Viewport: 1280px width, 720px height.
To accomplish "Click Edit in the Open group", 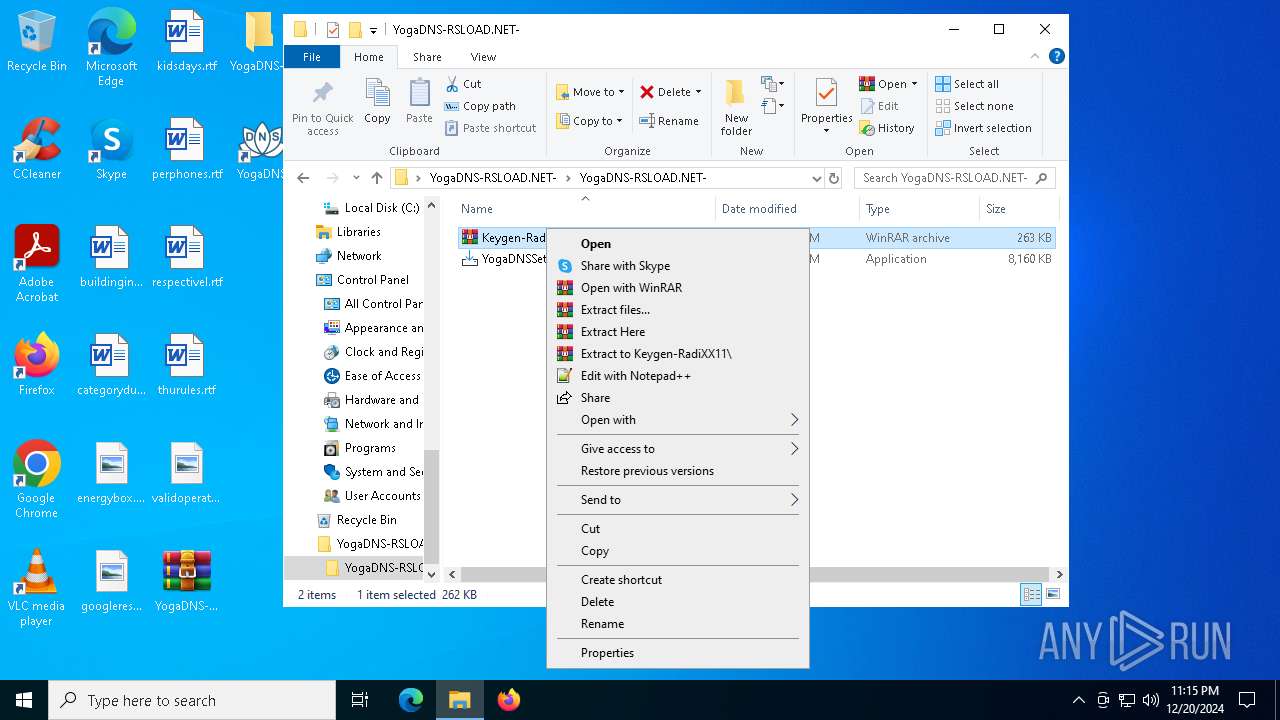I will pyautogui.click(x=879, y=106).
